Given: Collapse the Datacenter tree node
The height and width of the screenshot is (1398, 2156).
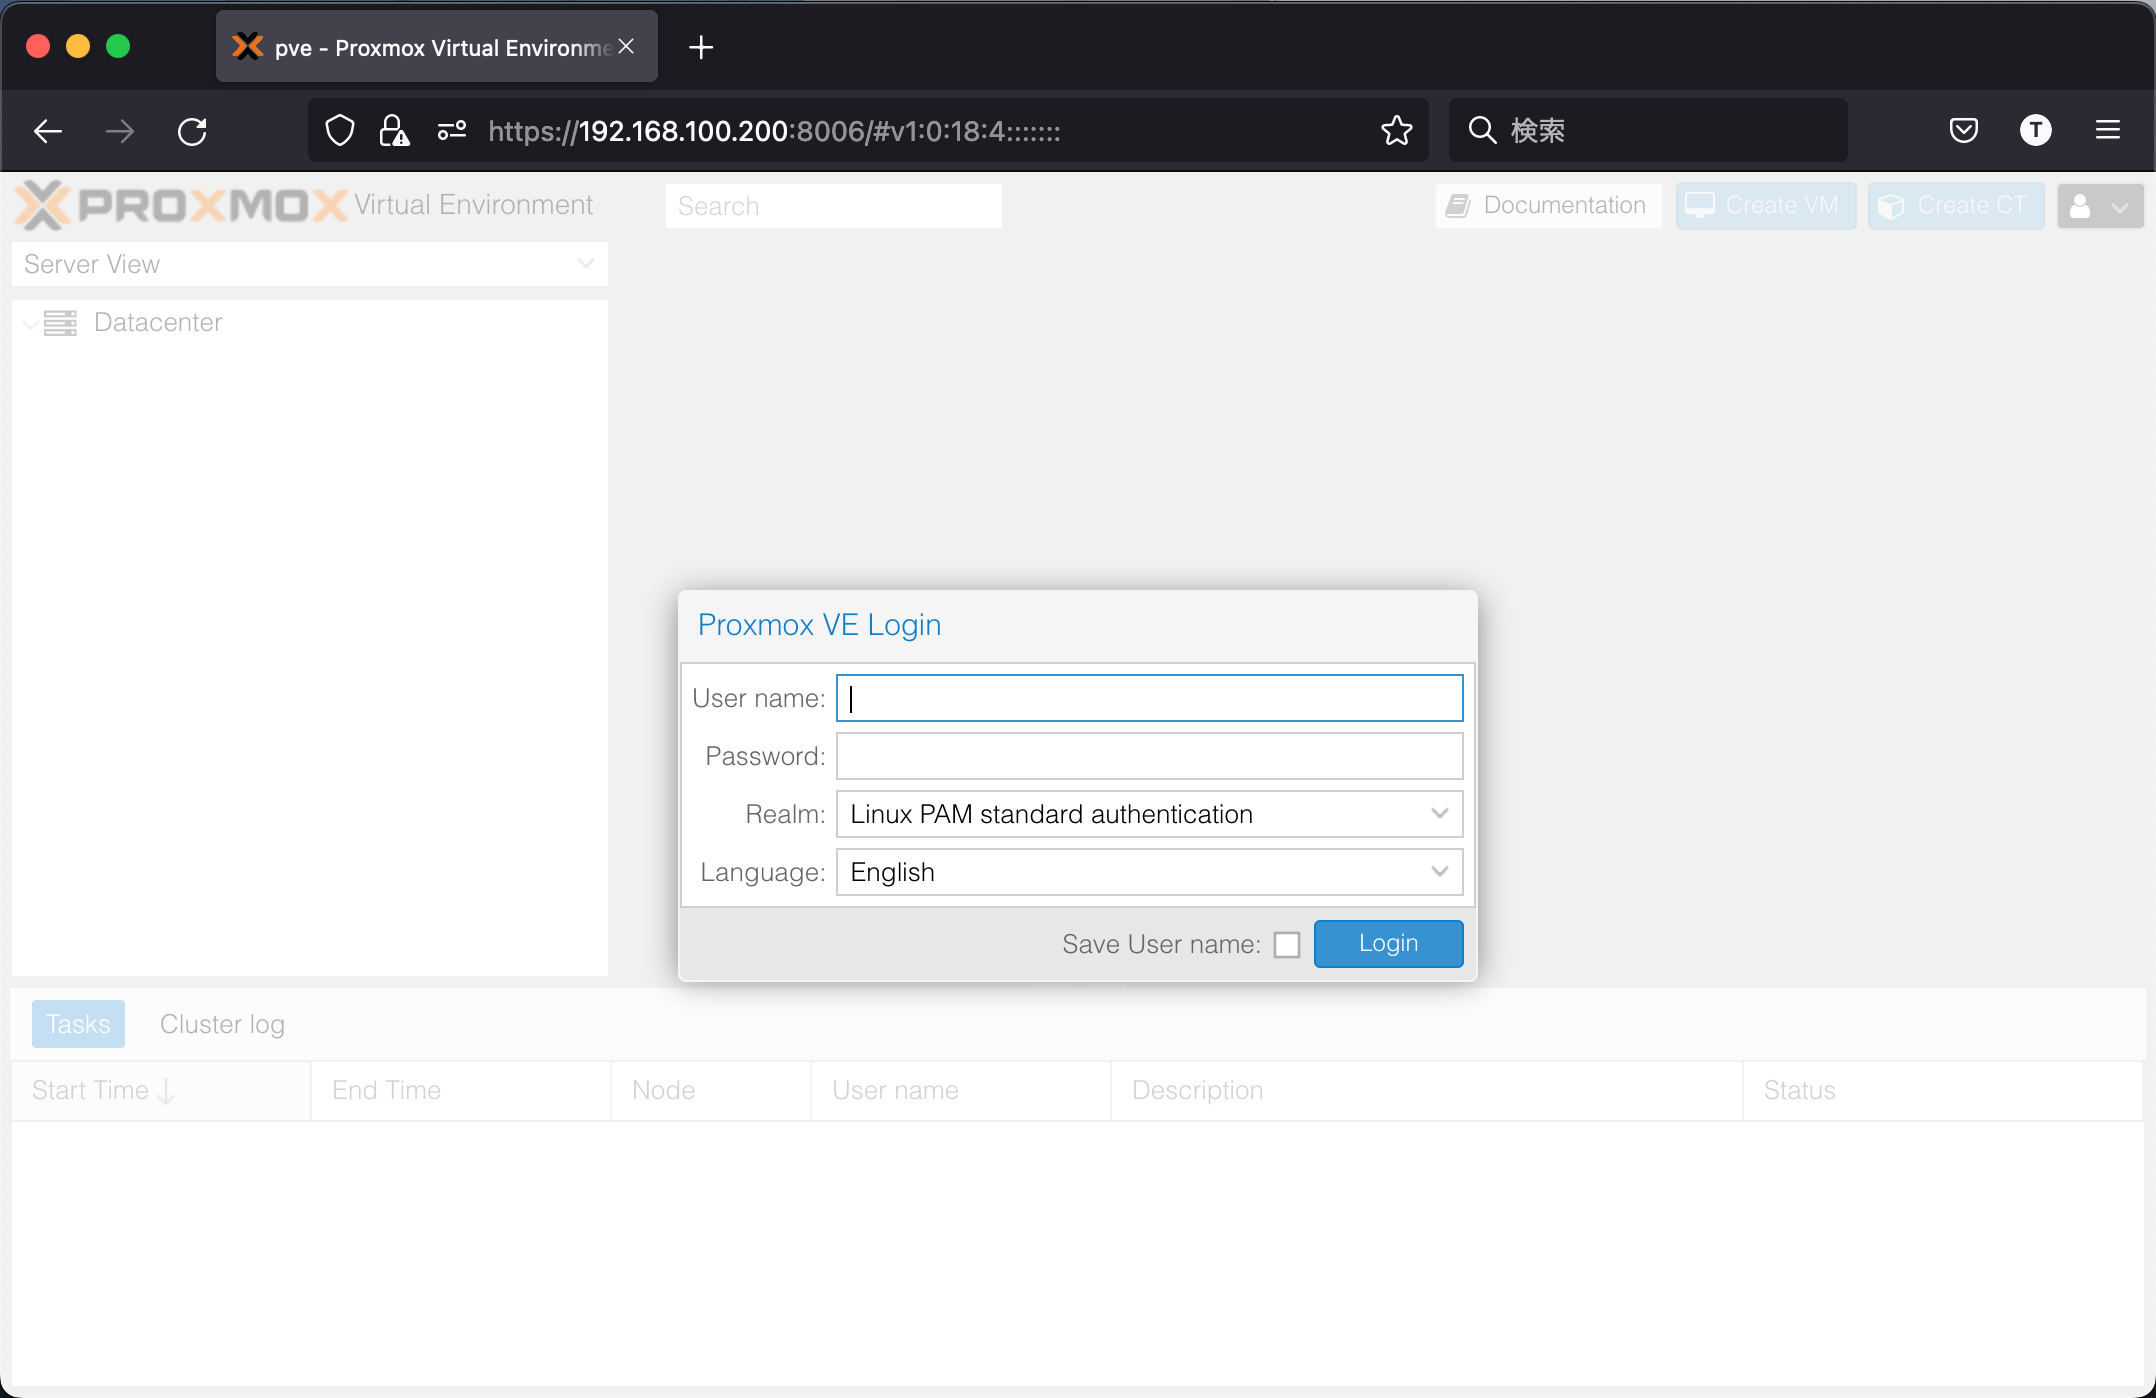Looking at the screenshot, I should pyautogui.click(x=30, y=323).
